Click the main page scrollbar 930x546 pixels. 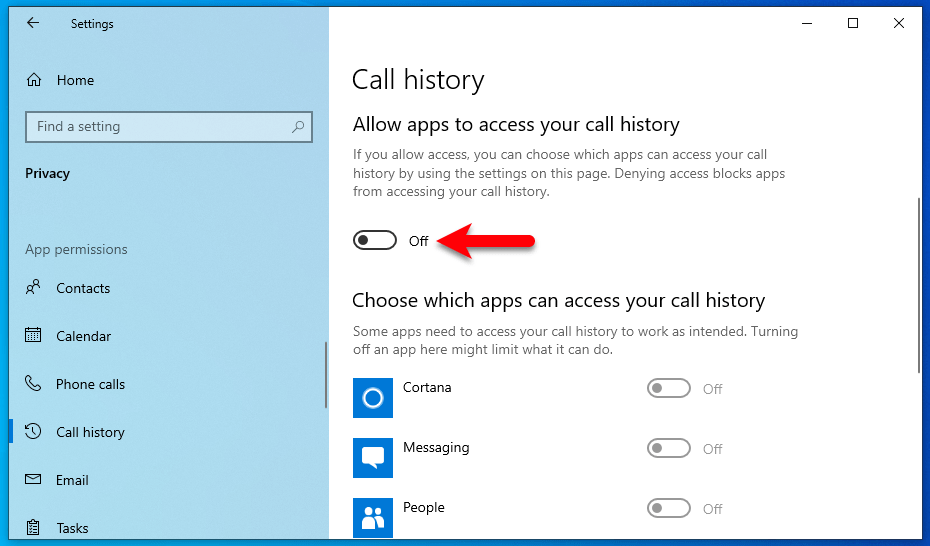(919, 285)
